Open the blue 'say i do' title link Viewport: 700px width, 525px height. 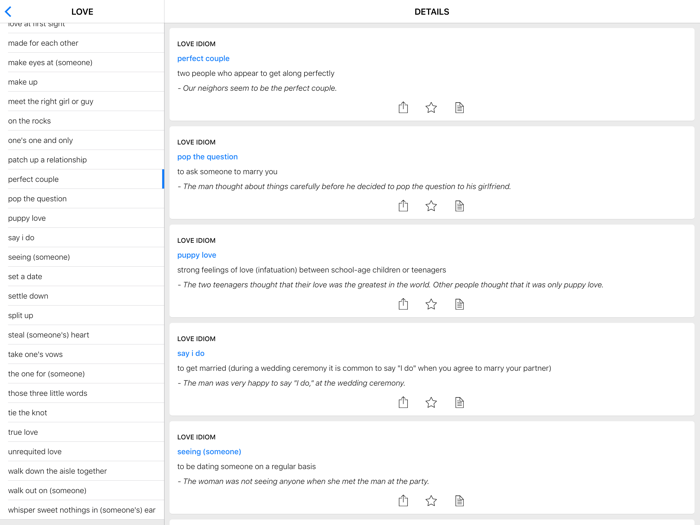pyautogui.click(x=191, y=353)
